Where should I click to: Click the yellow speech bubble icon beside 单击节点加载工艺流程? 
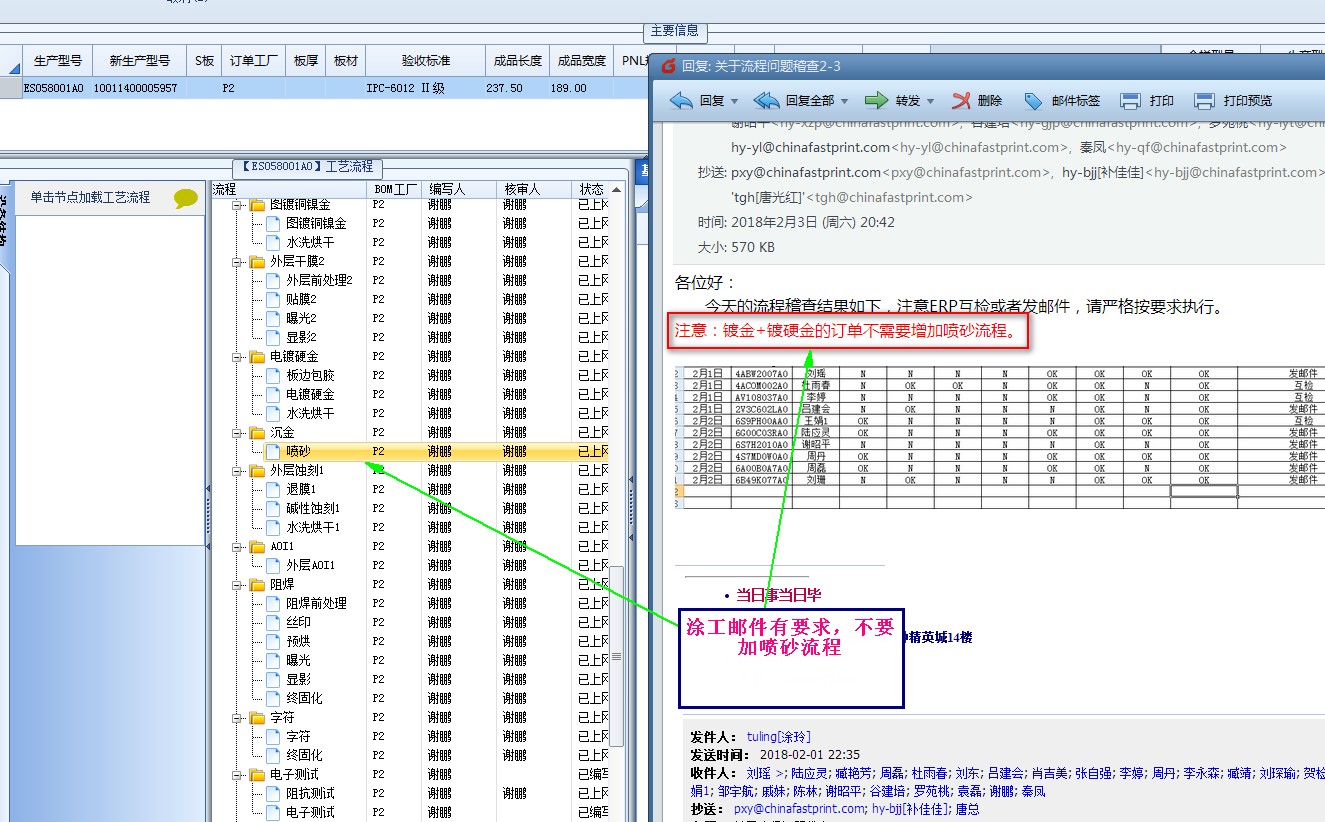(186, 198)
